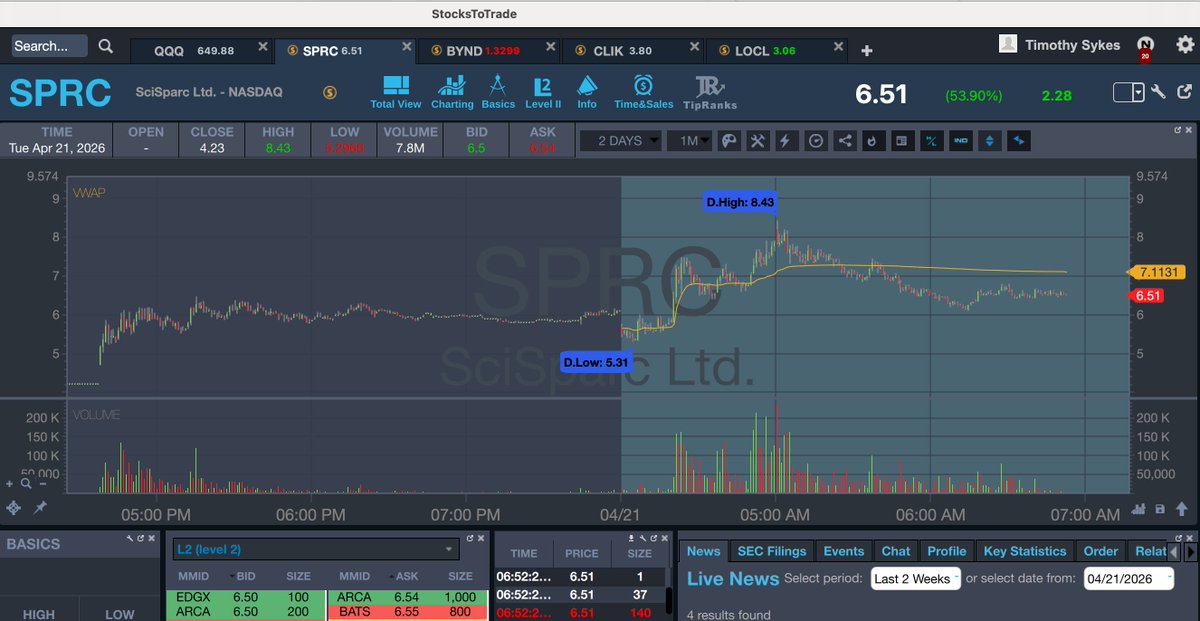This screenshot has height=621, width=1200.
Task: Open the Info panel icon
Action: [x=587, y=91]
